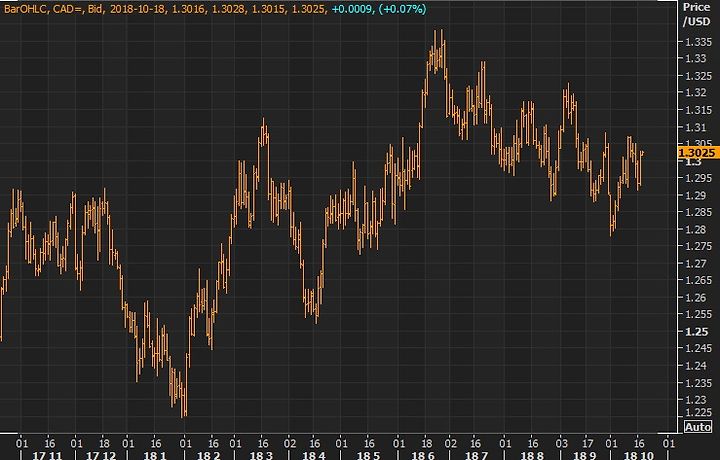Click the 18 5 month label
Viewport: 720px width, 460px height.
[368, 455]
